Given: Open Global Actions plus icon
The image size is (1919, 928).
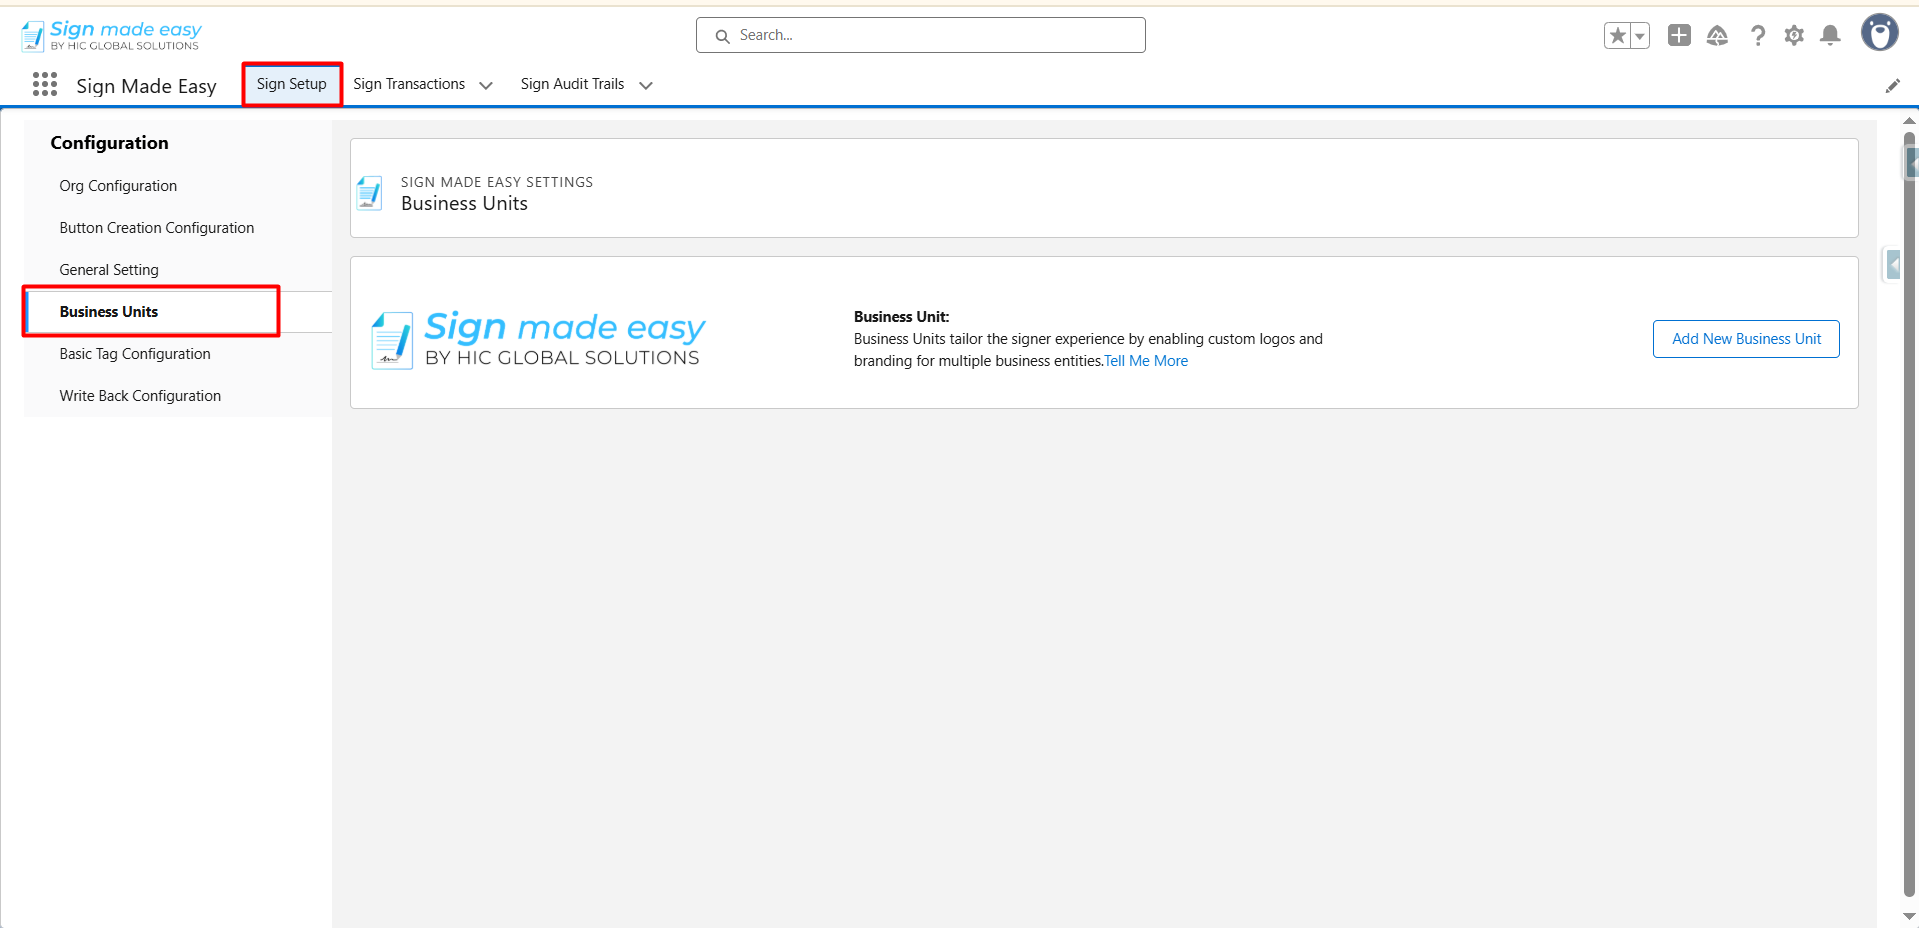Looking at the screenshot, I should tap(1679, 35).
